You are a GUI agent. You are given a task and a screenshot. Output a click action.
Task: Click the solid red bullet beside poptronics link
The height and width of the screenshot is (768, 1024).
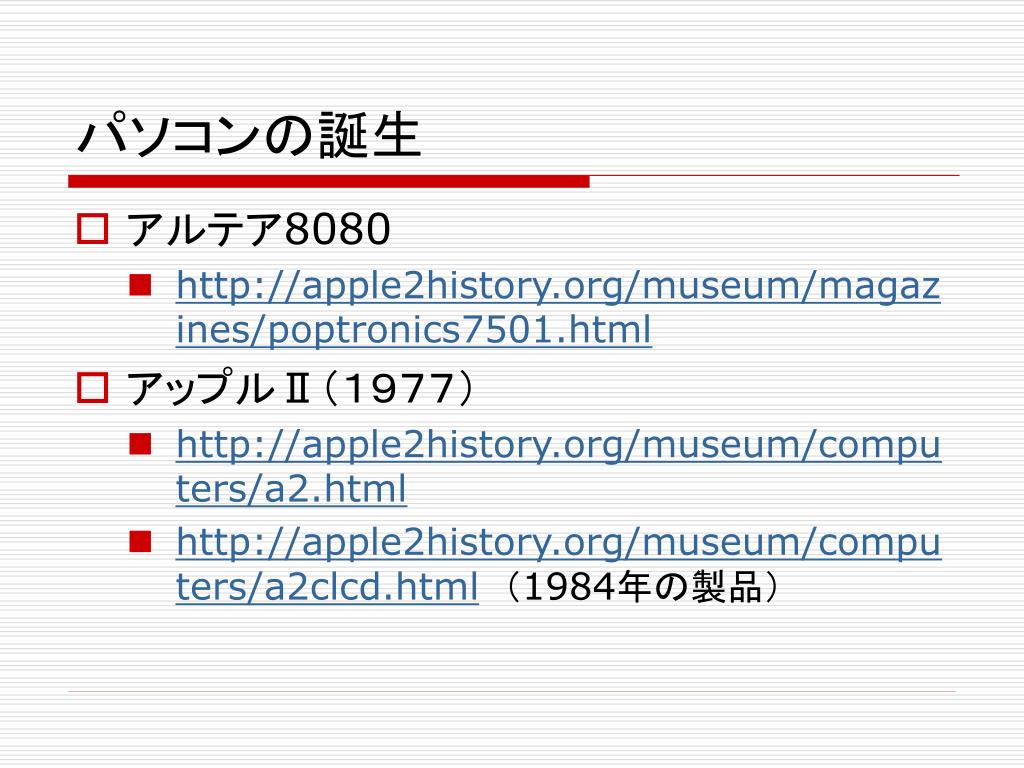[140, 285]
